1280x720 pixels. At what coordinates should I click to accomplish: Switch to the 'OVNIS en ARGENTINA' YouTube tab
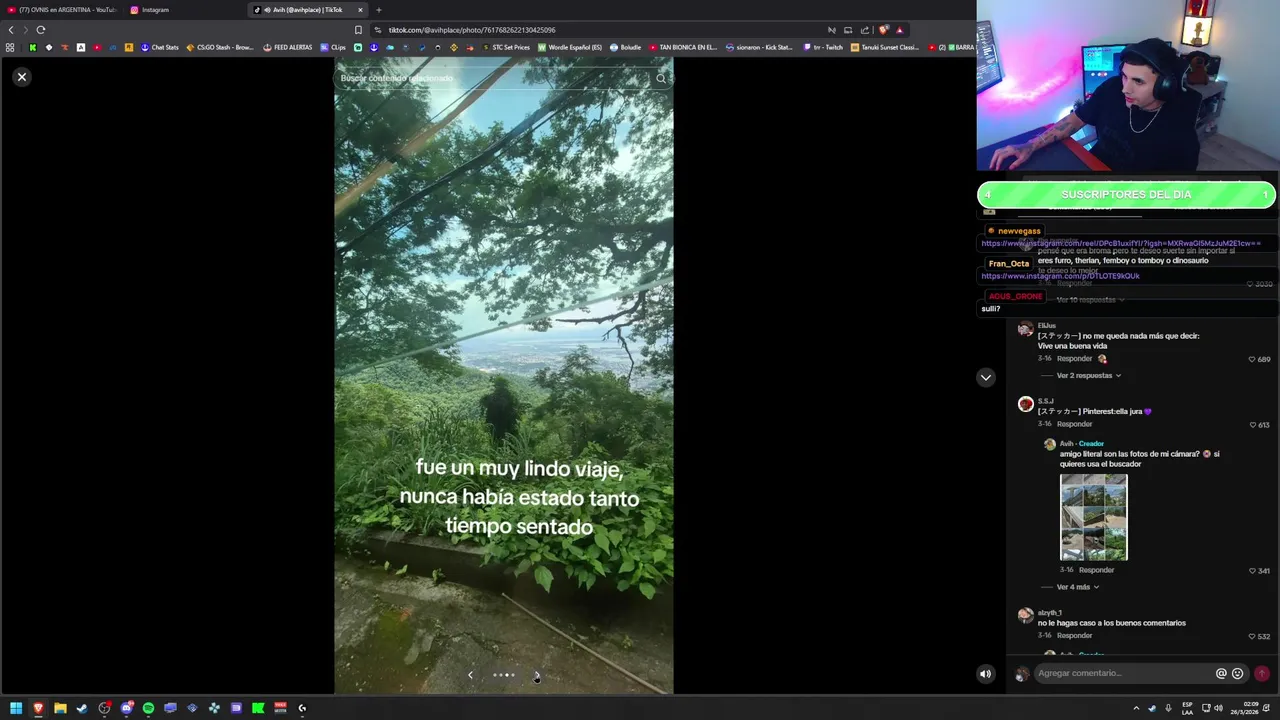point(62,10)
